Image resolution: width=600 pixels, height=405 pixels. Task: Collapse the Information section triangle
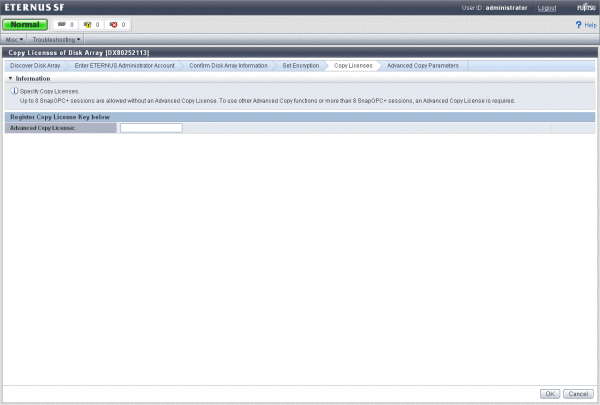(x=10, y=78)
